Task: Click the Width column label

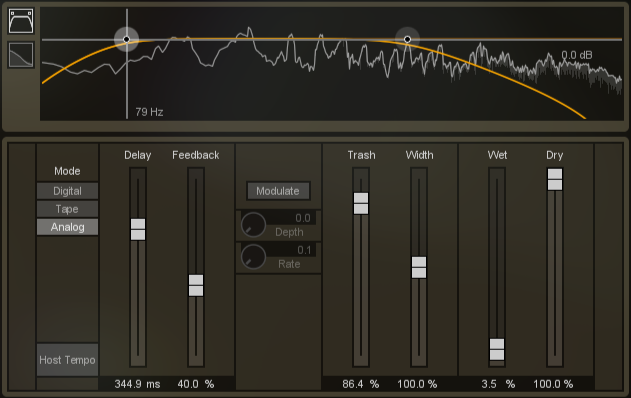Action: (x=419, y=155)
